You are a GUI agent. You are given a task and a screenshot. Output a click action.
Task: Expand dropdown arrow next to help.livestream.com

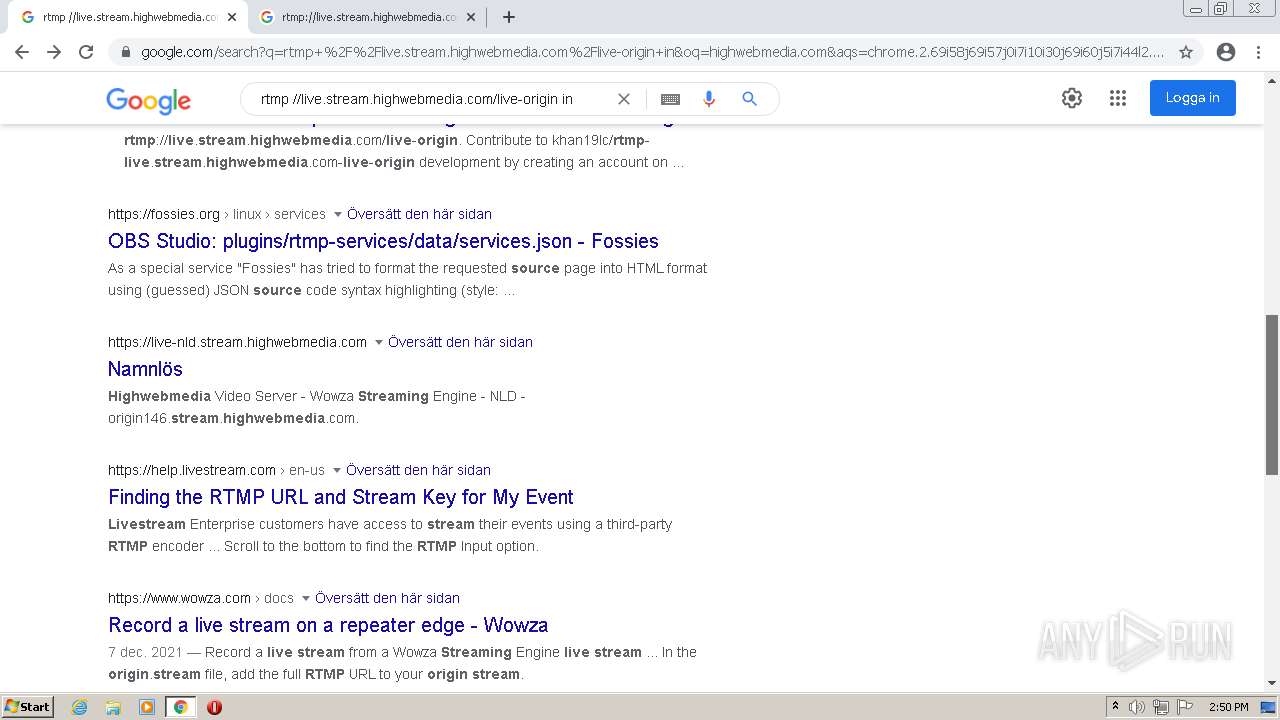click(337, 470)
